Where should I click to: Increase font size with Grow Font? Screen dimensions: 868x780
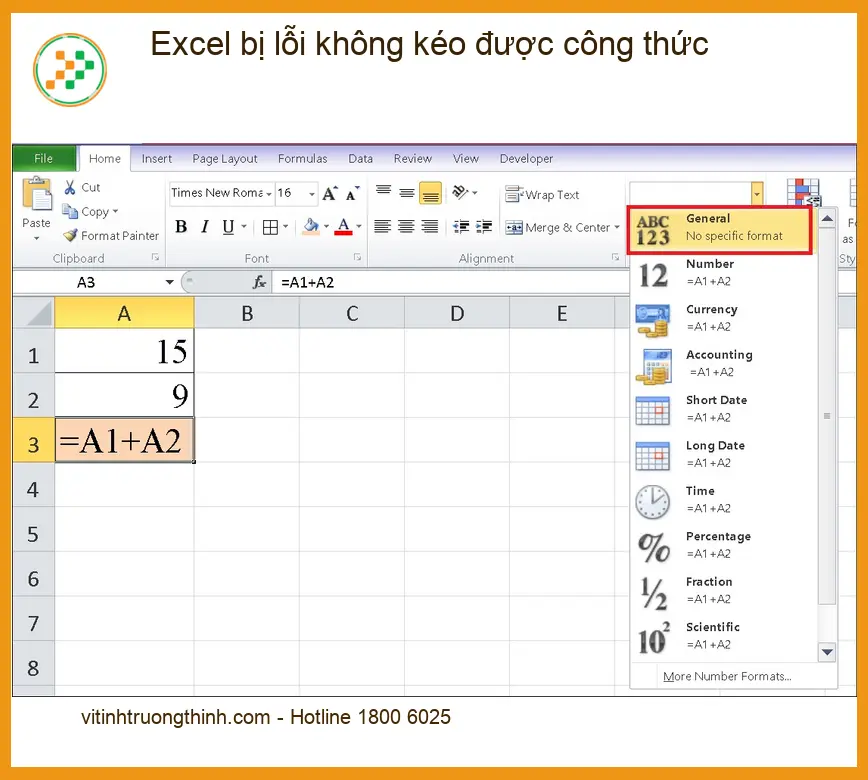click(x=330, y=193)
